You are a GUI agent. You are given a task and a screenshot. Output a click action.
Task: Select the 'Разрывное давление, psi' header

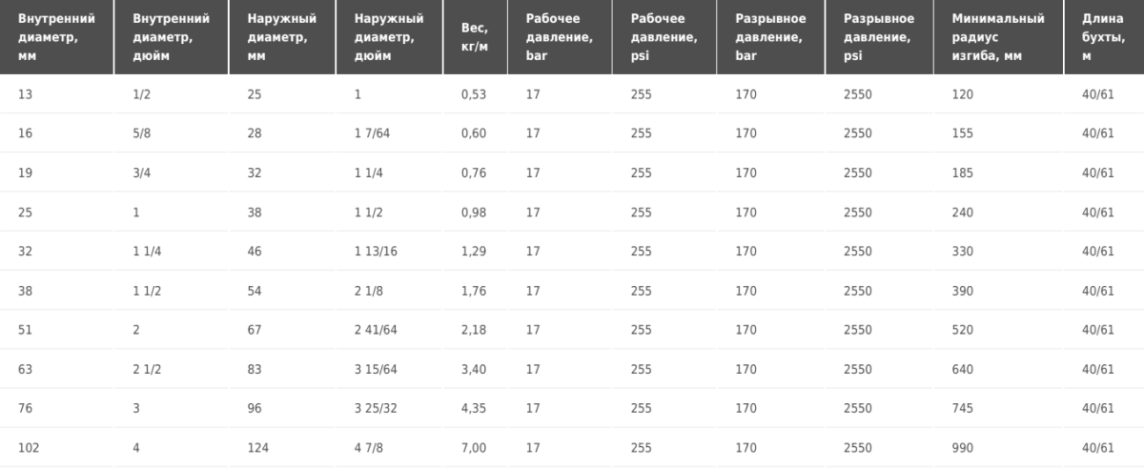[x=879, y=37]
